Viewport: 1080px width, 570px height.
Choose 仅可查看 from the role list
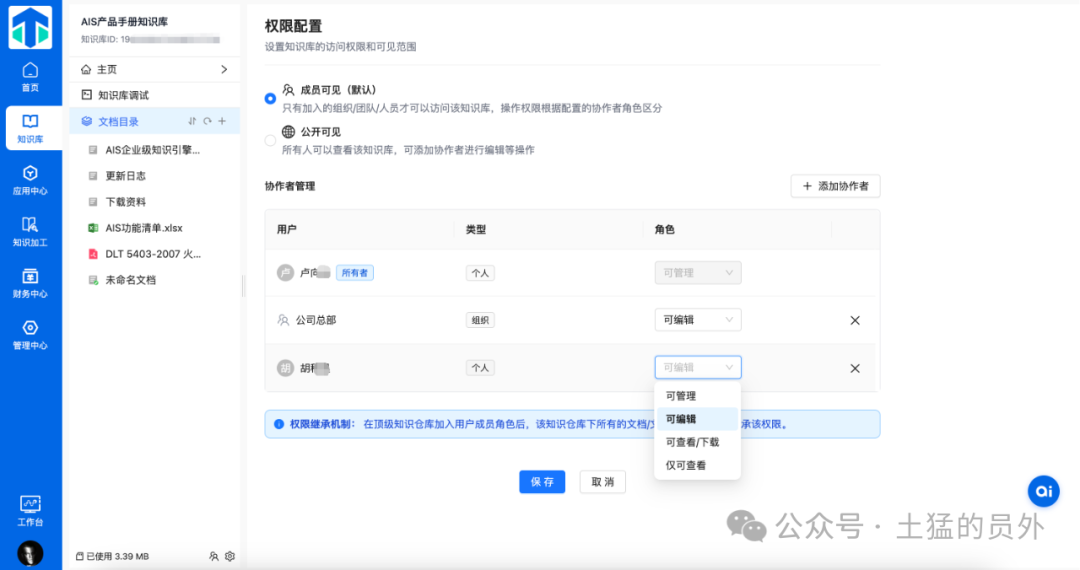point(697,465)
